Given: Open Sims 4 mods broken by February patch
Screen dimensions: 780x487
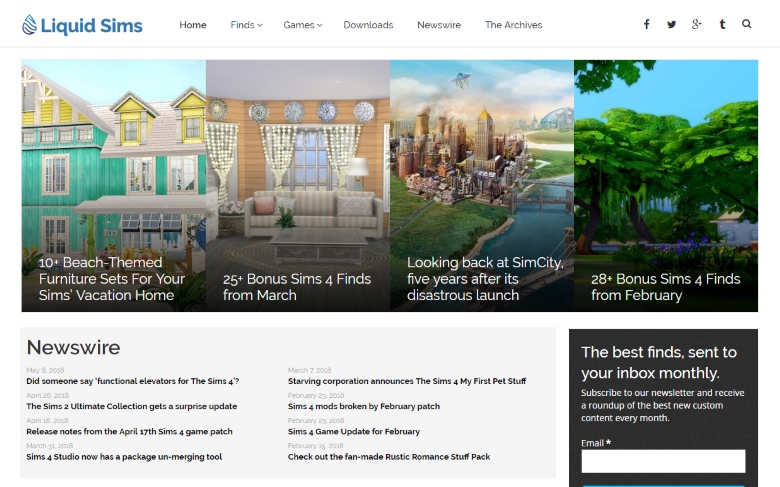Looking at the screenshot, I should pos(364,406).
